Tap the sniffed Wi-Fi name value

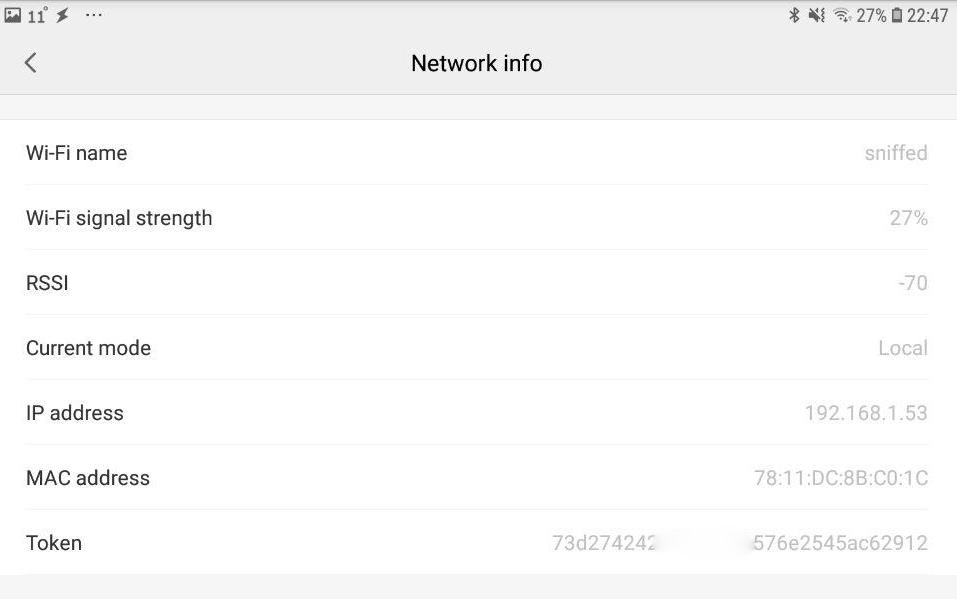[896, 153]
